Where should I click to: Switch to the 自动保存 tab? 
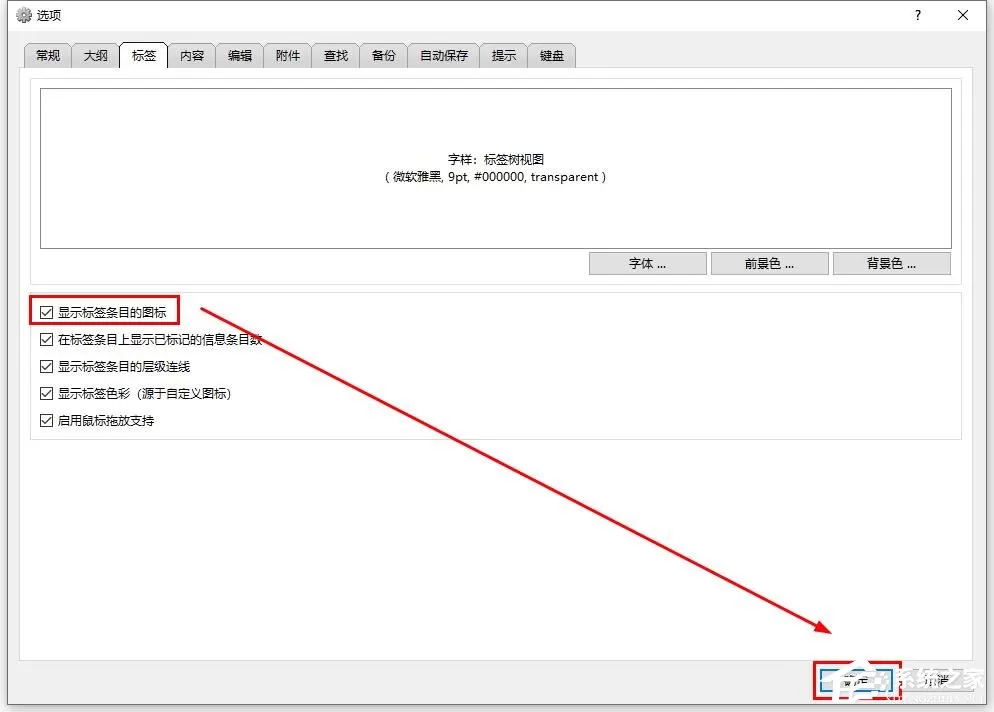tap(444, 56)
